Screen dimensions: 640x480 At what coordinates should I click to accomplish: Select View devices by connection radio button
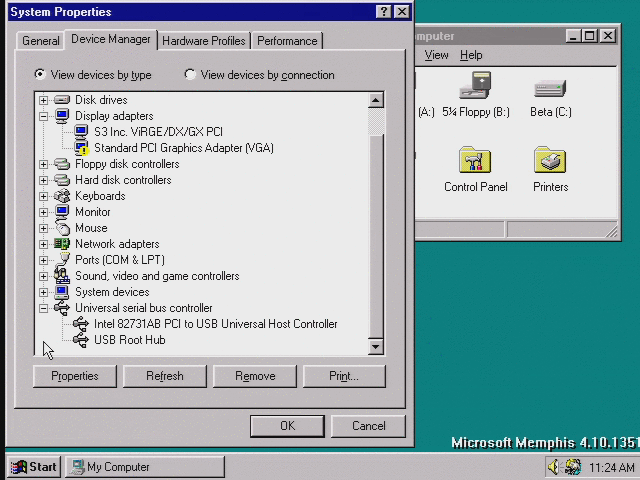click(190, 74)
